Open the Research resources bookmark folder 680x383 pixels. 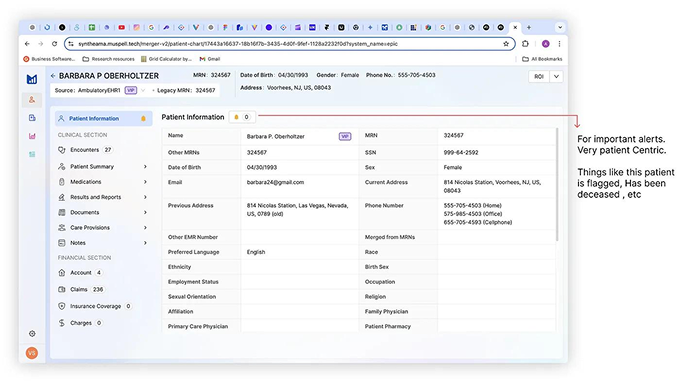(x=108, y=59)
